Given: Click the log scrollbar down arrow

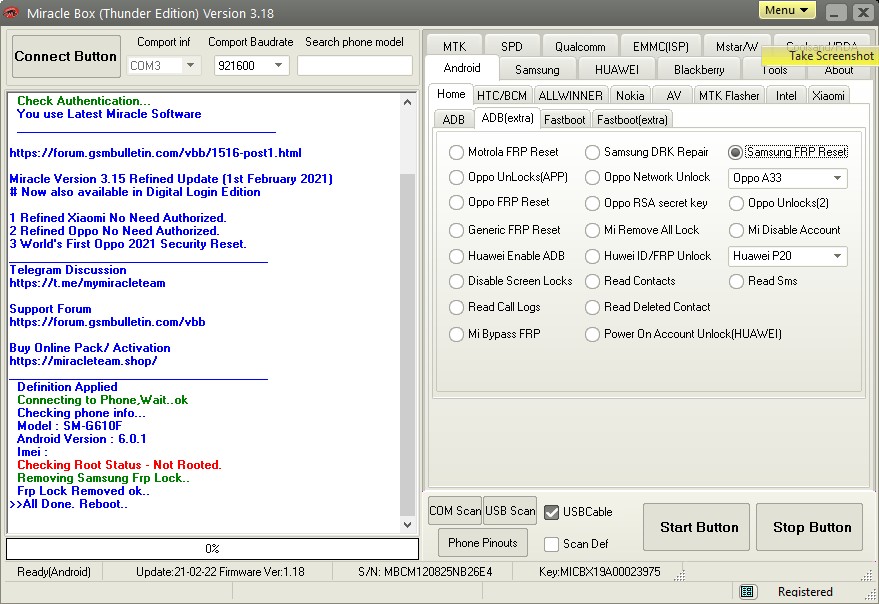Looking at the screenshot, I should click(408, 525).
